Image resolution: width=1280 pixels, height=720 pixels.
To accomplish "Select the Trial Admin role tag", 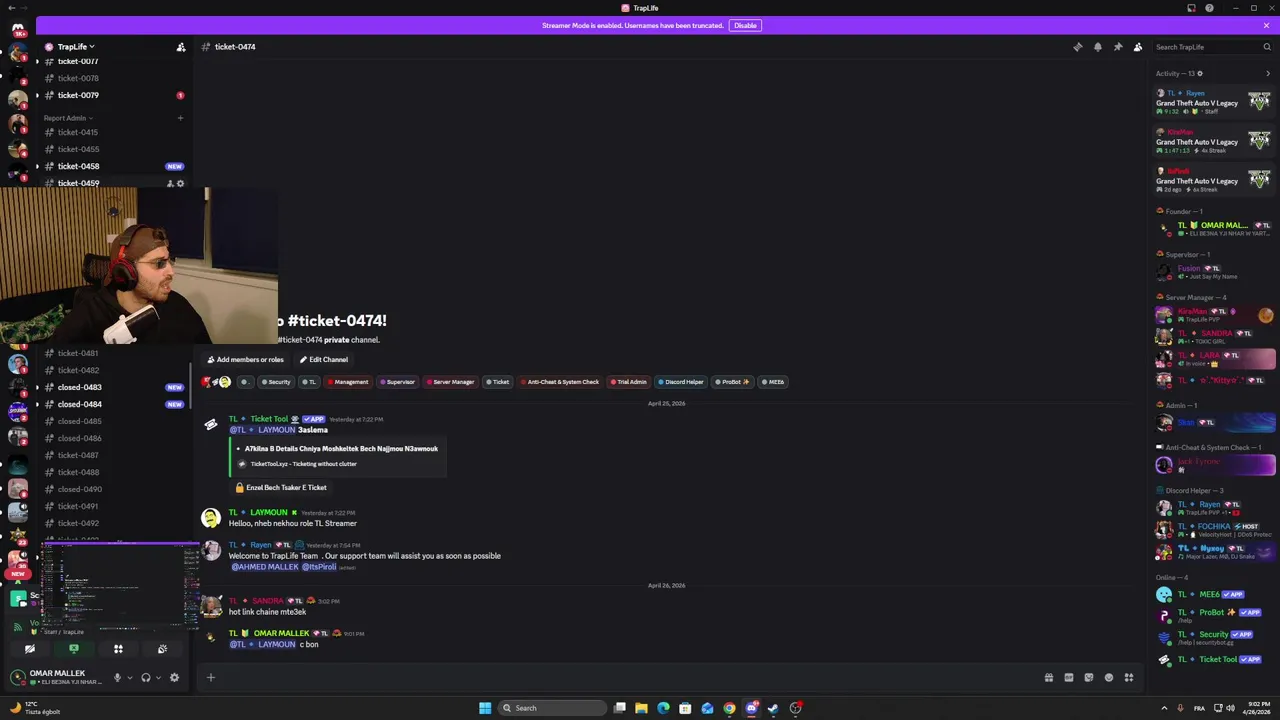I will [628, 382].
